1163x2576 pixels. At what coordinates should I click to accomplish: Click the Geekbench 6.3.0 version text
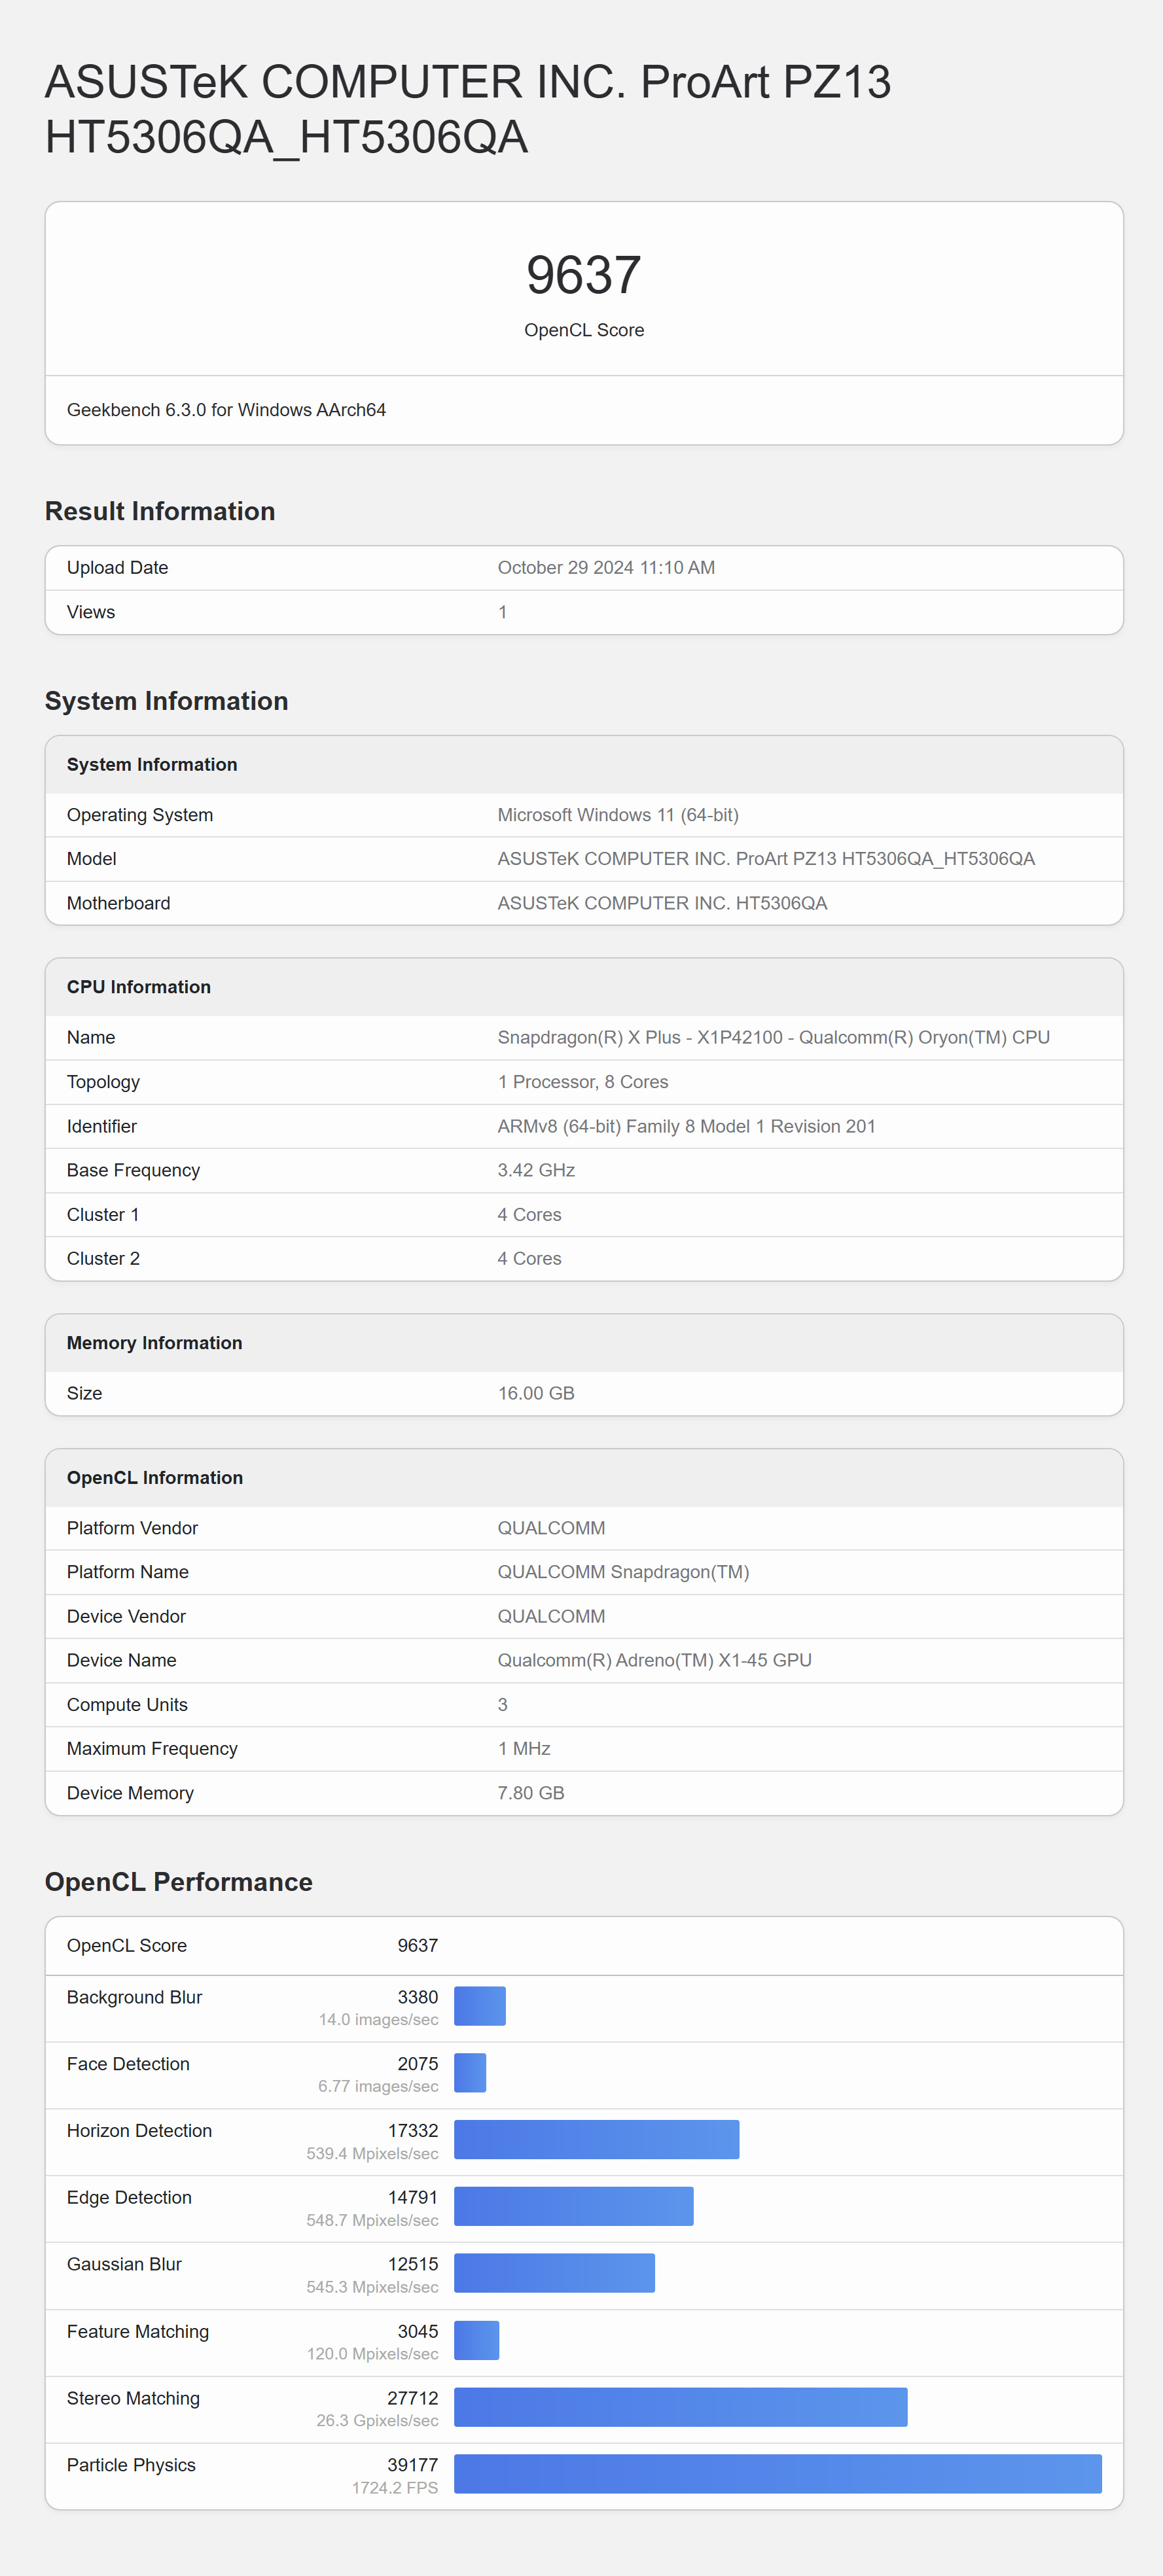tap(226, 410)
